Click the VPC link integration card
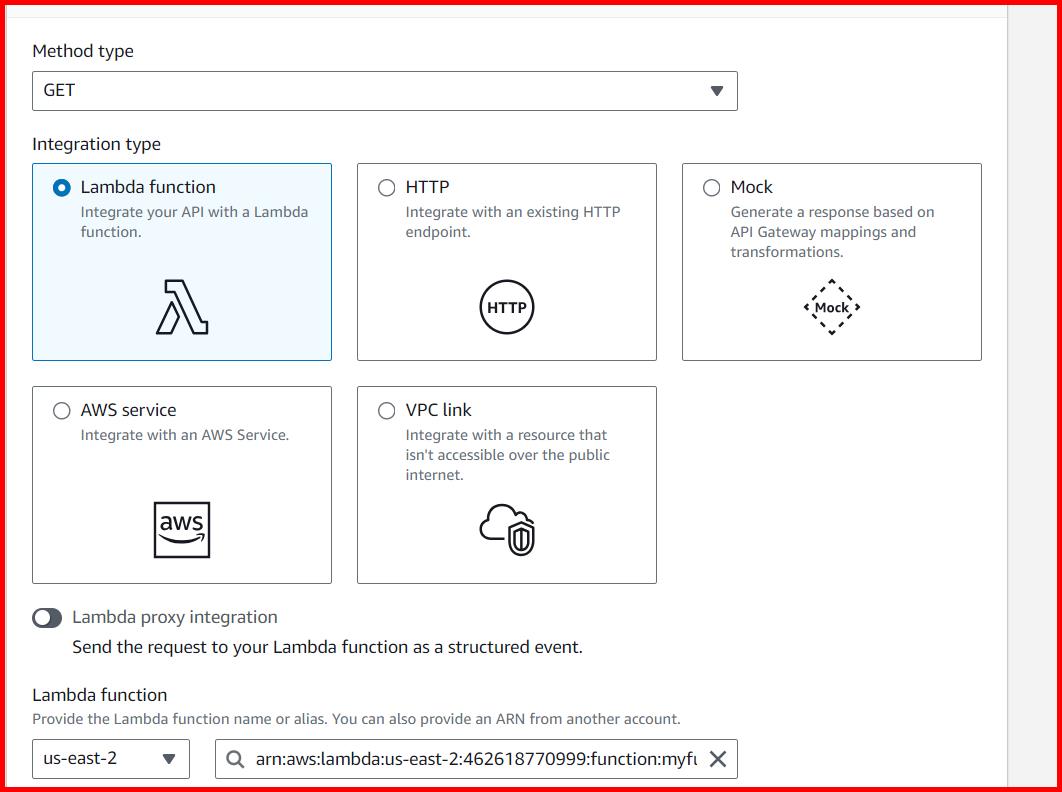This screenshot has height=792, width=1062. pos(506,485)
